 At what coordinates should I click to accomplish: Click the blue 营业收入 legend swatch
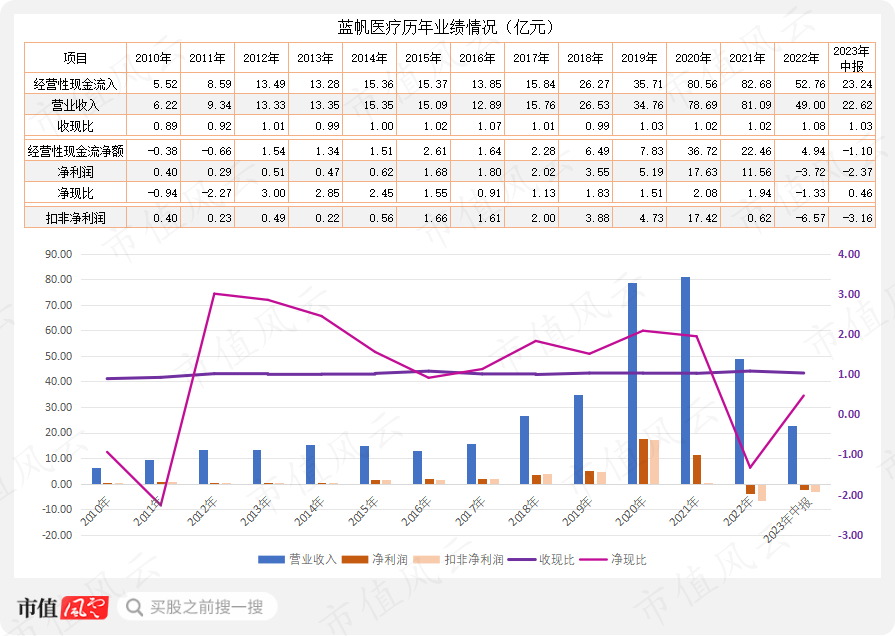[x=271, y=559]
